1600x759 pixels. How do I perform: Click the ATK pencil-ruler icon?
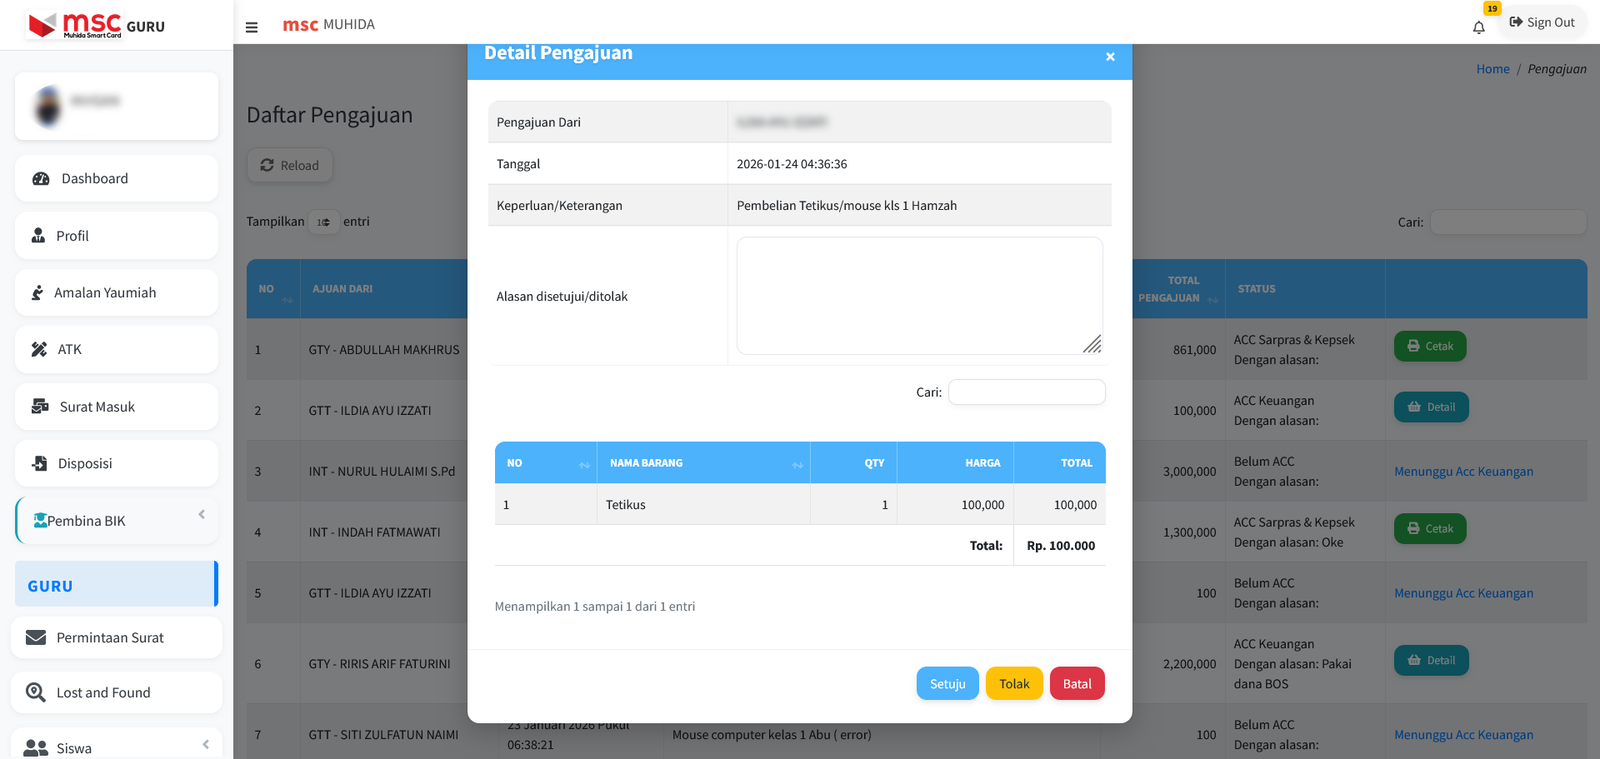coord(39,349)
